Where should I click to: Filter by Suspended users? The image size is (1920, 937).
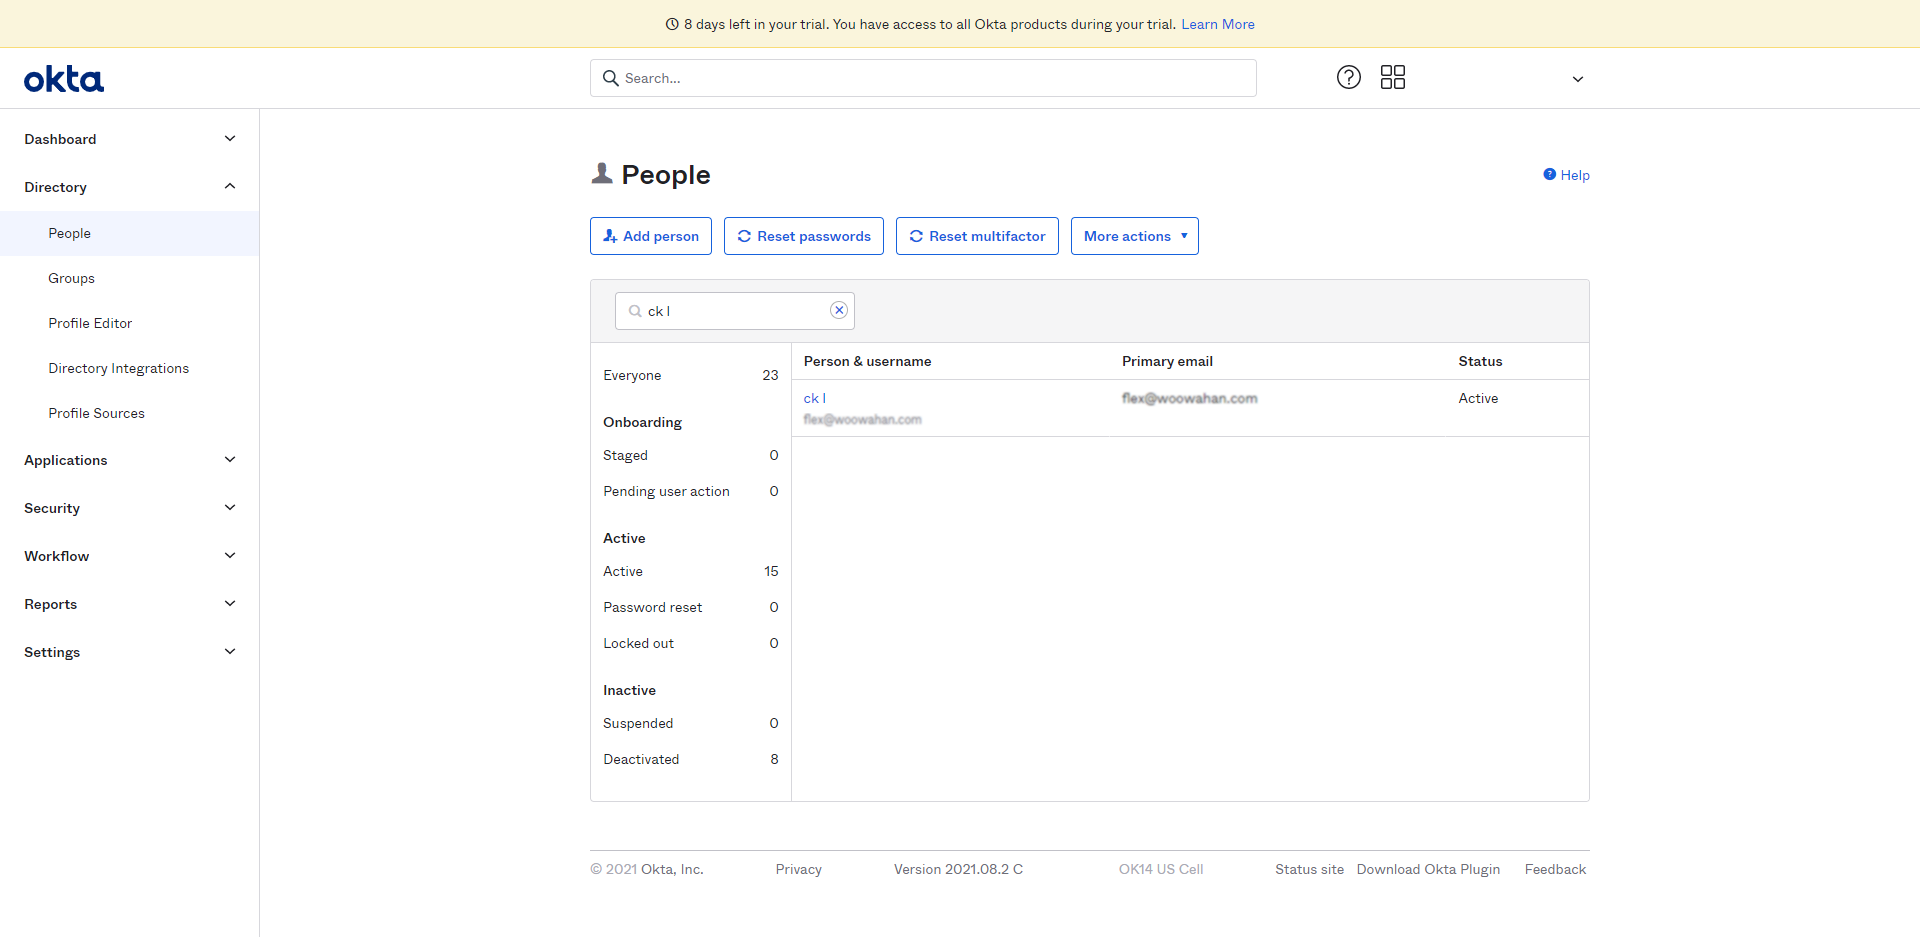coord(690,723)
